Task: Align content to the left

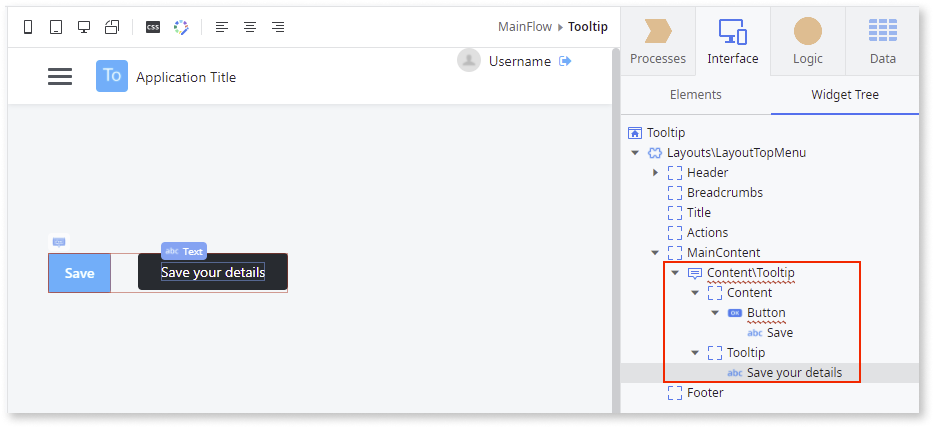Action: pyautogui.click(x=222, y=27)
